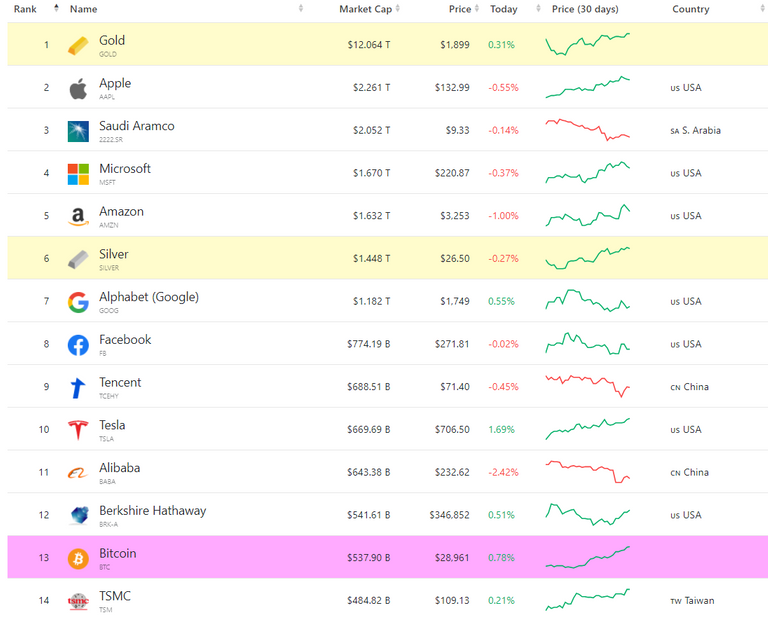Screen dimensions: 768x619
Task: Click Facebook's $774.19 B market cap
Action: point(369,344)
